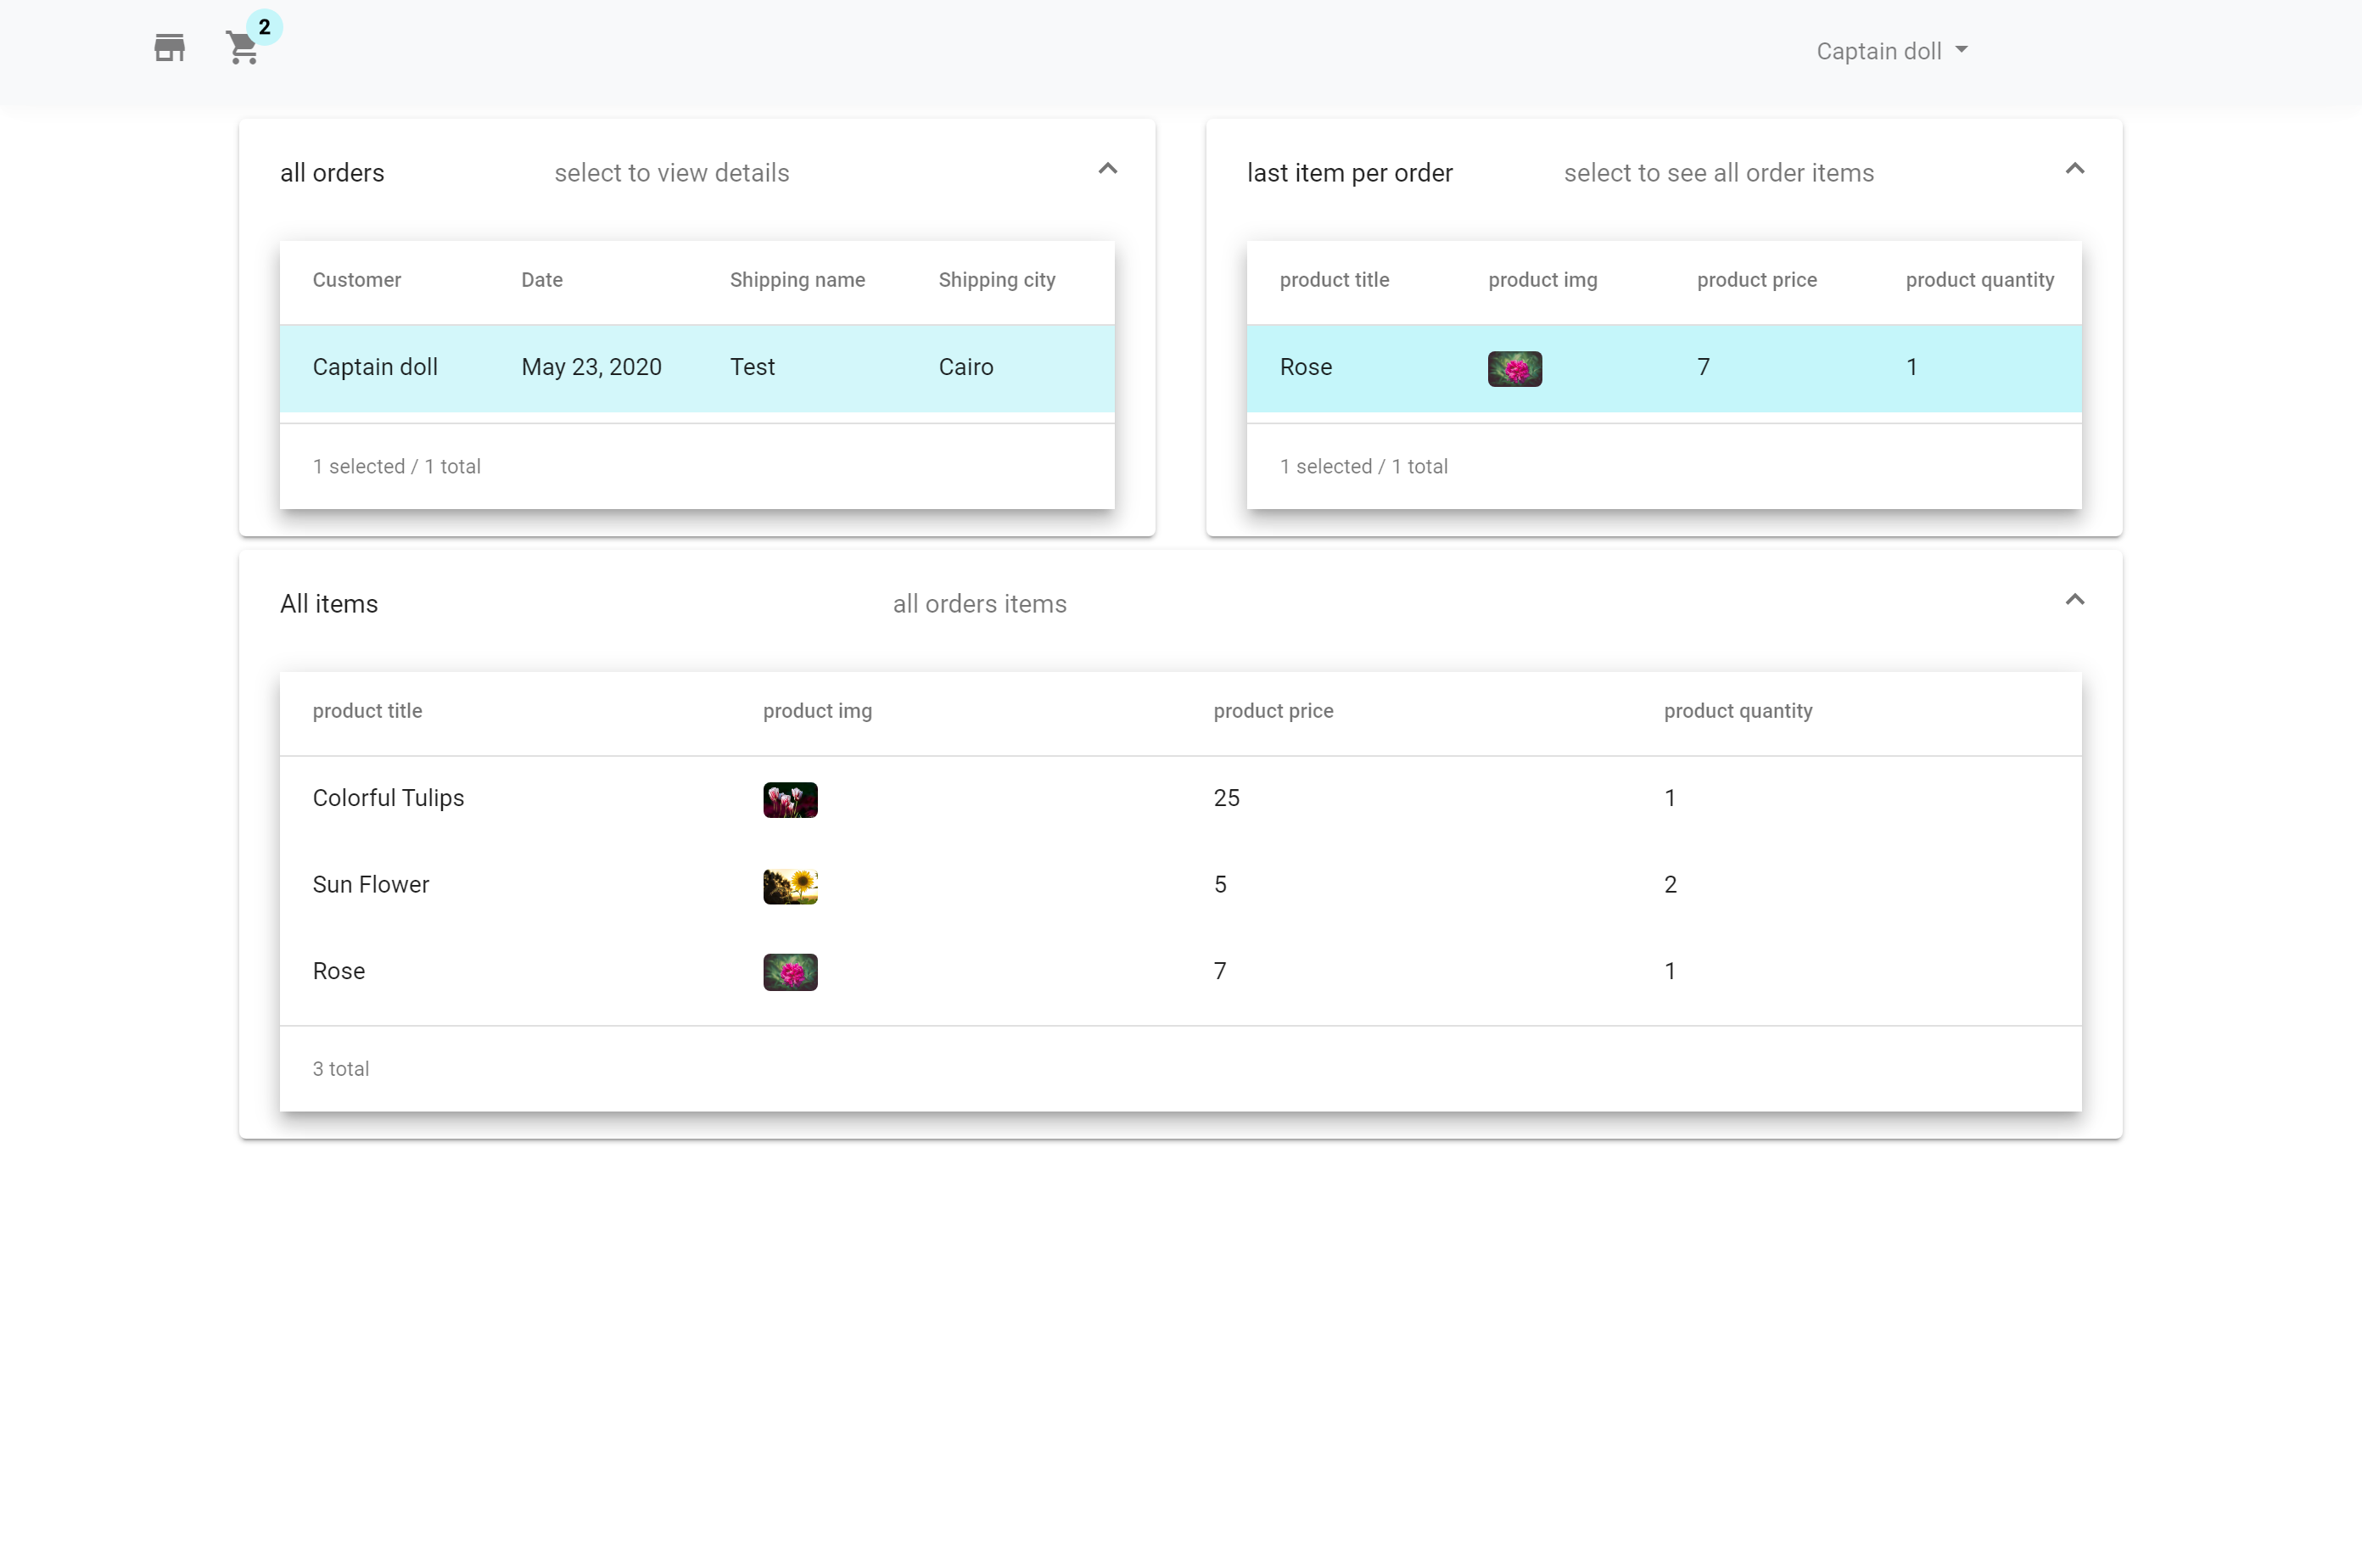Sort orders by Shipping city header
2362x1568 pixels.
[996, 280]
